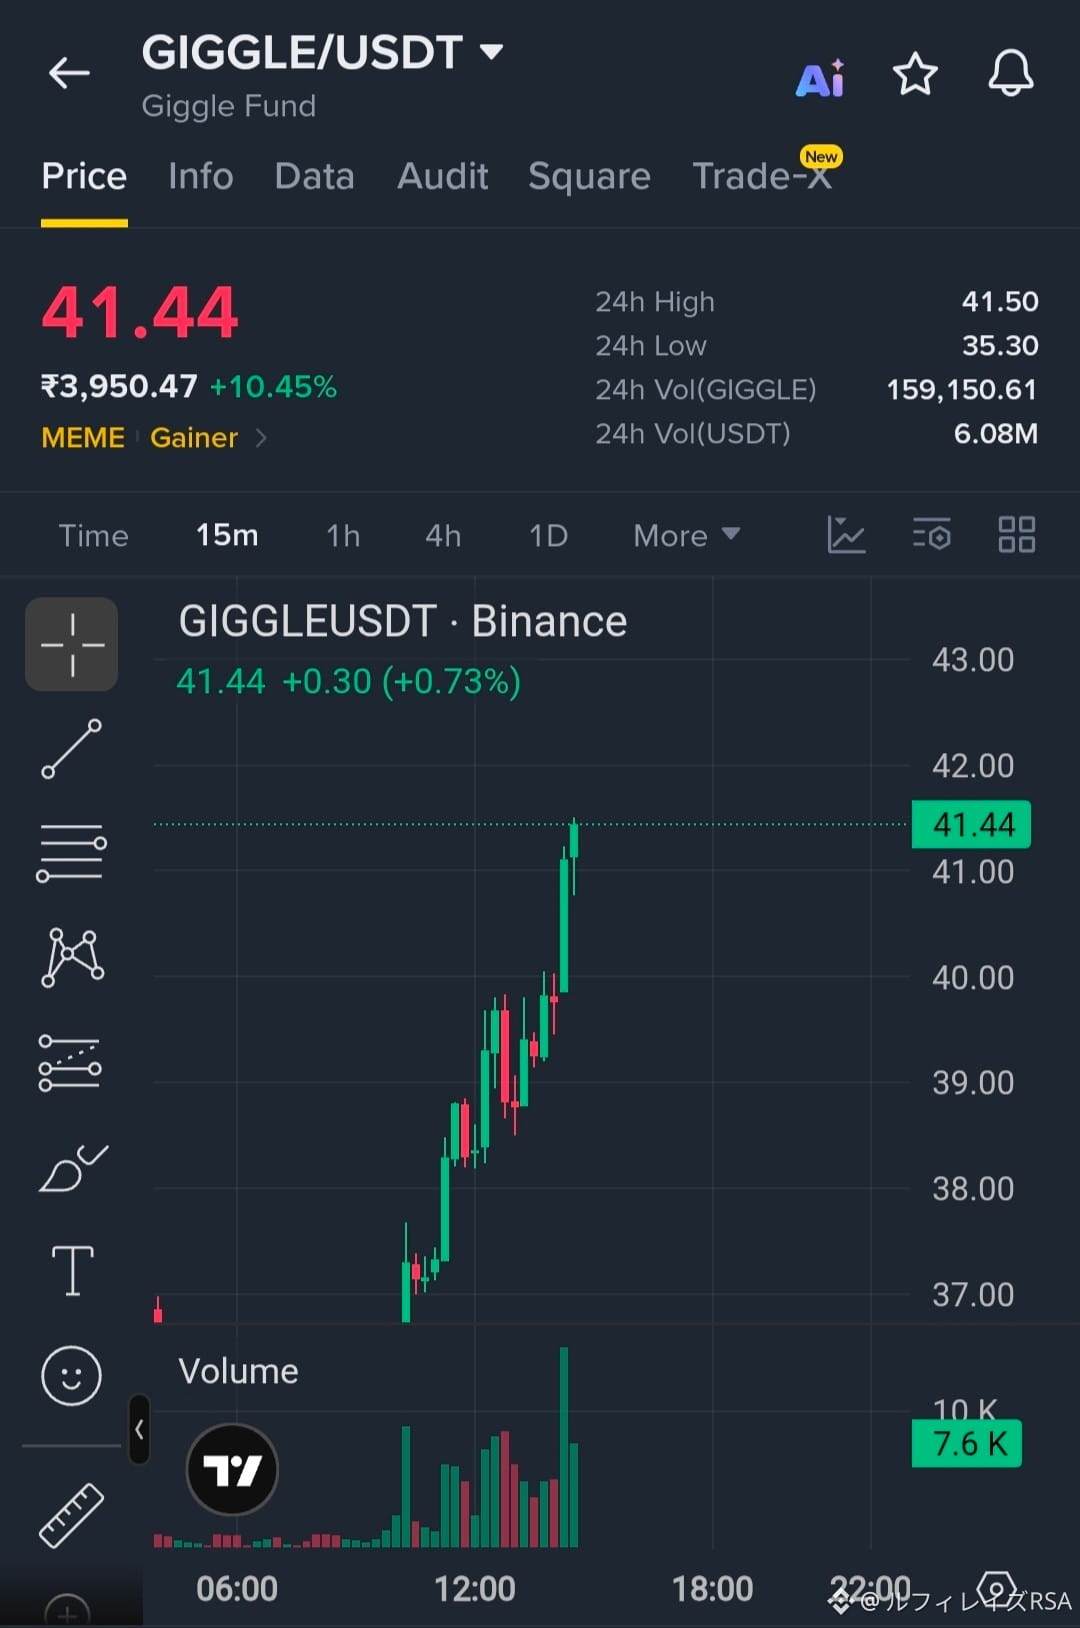This screenshot has width=1080, height=1628.
Task: Open the emoji sticker tool
Action: point(71,1376)
